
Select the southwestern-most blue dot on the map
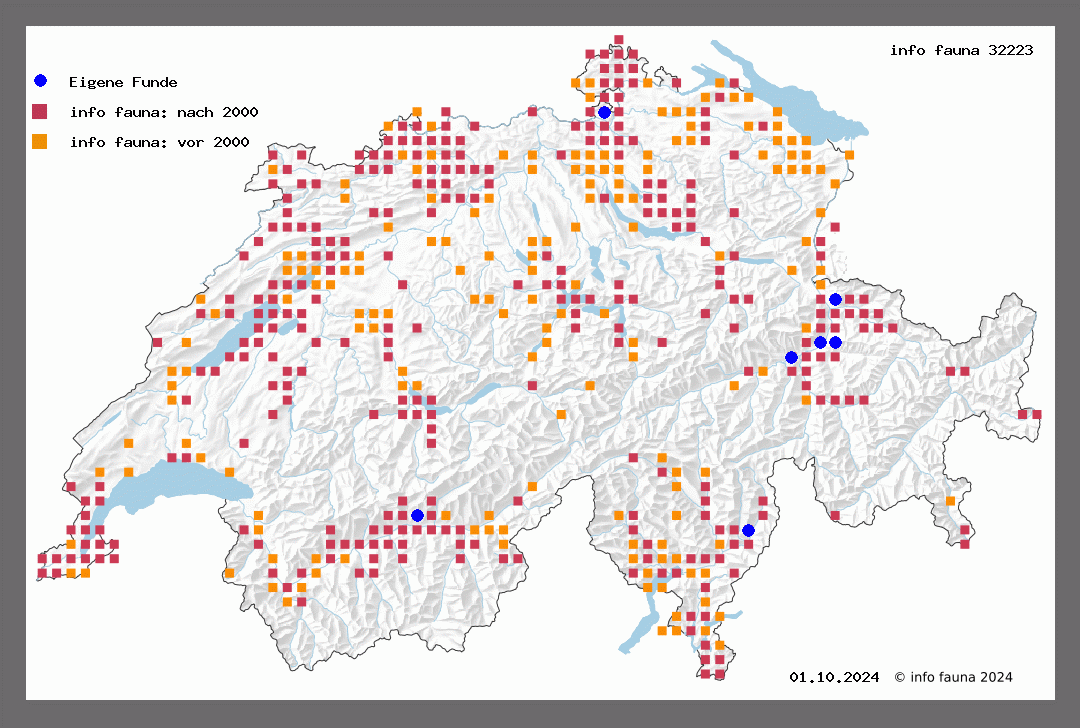(417, 515)
